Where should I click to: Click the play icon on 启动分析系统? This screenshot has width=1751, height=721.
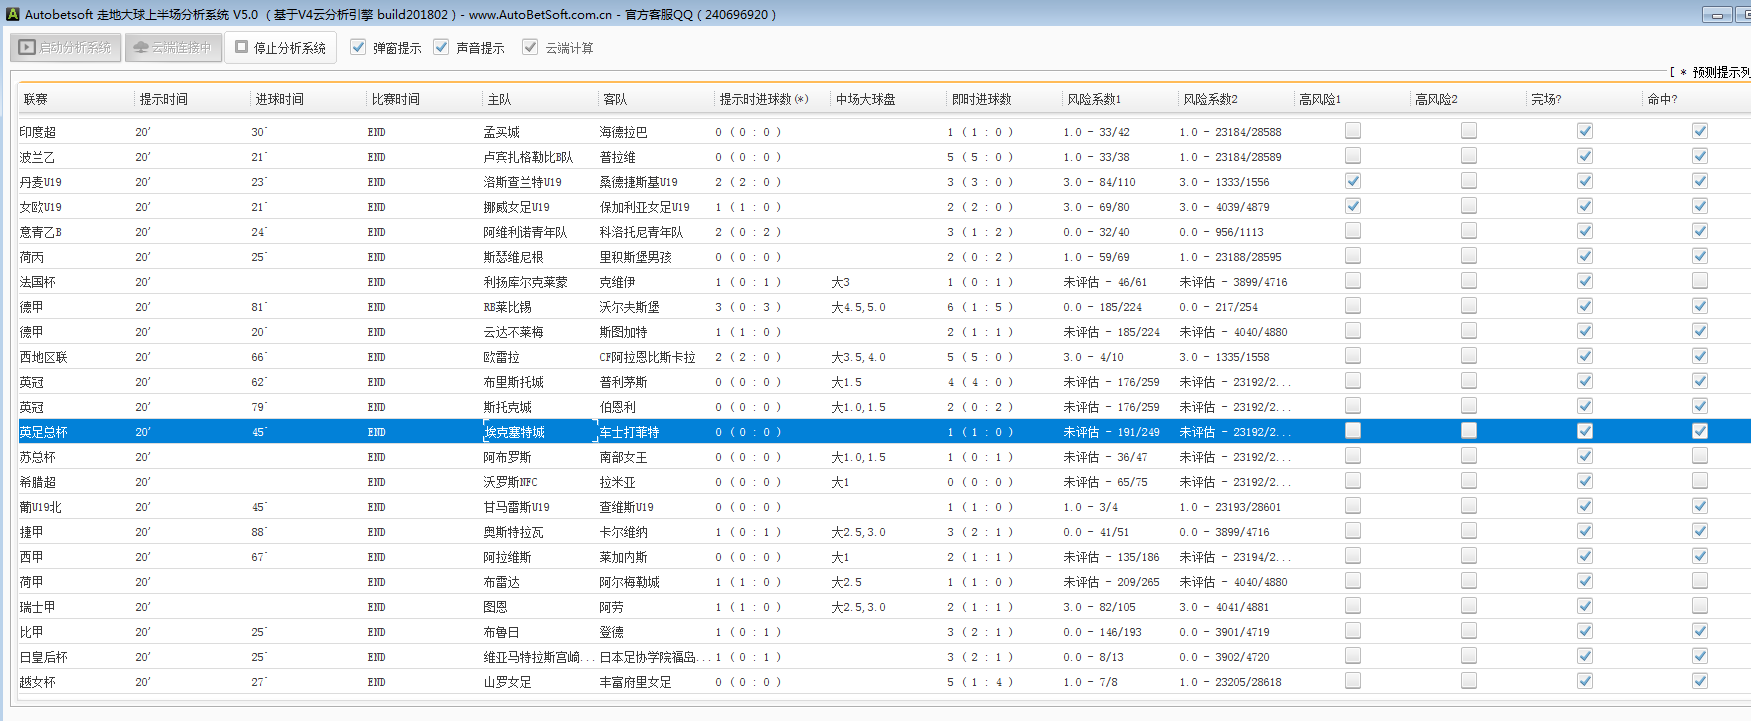point(27,47)
